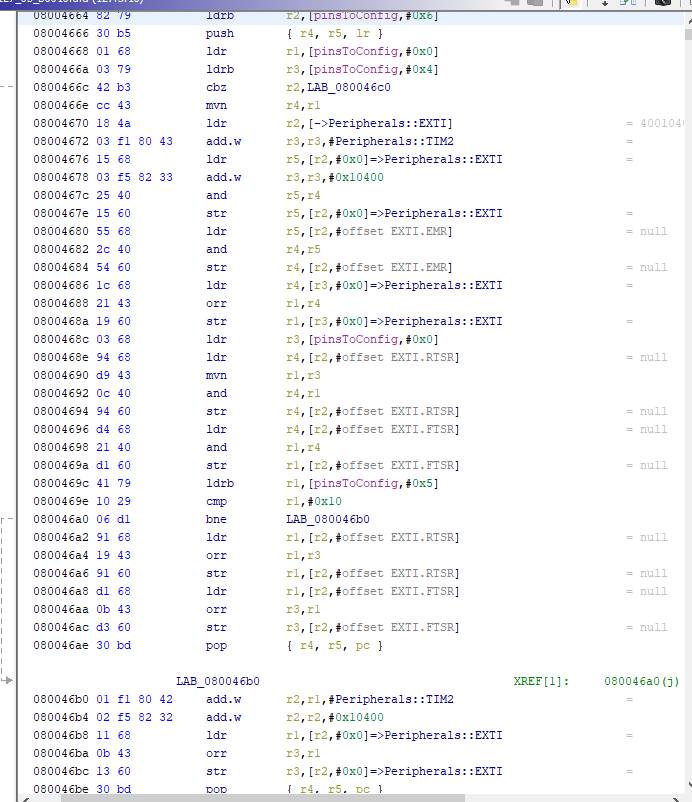Viewport: 692px width, 802px height.
Task: Click the orr mnemonic at 08004688
Action: pyautogui.click(x=216, y=303)
